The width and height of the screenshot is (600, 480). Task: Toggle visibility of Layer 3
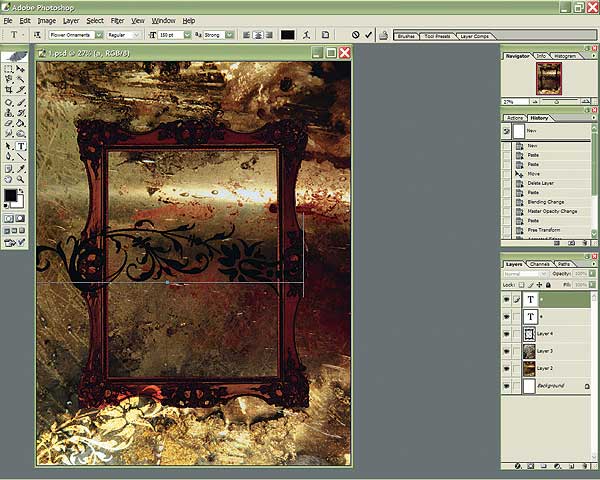tap(508, 351)
